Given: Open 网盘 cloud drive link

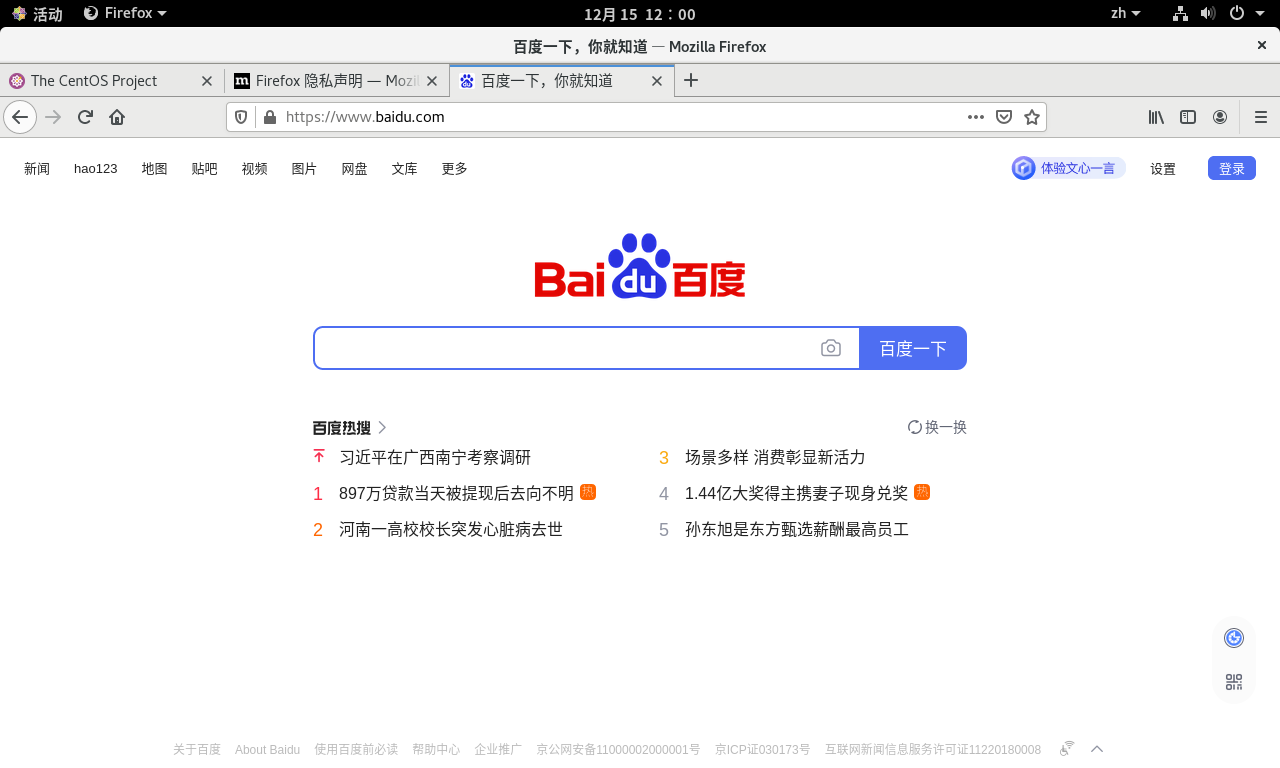Looking at the screenshot, I should tap(355, 169).
